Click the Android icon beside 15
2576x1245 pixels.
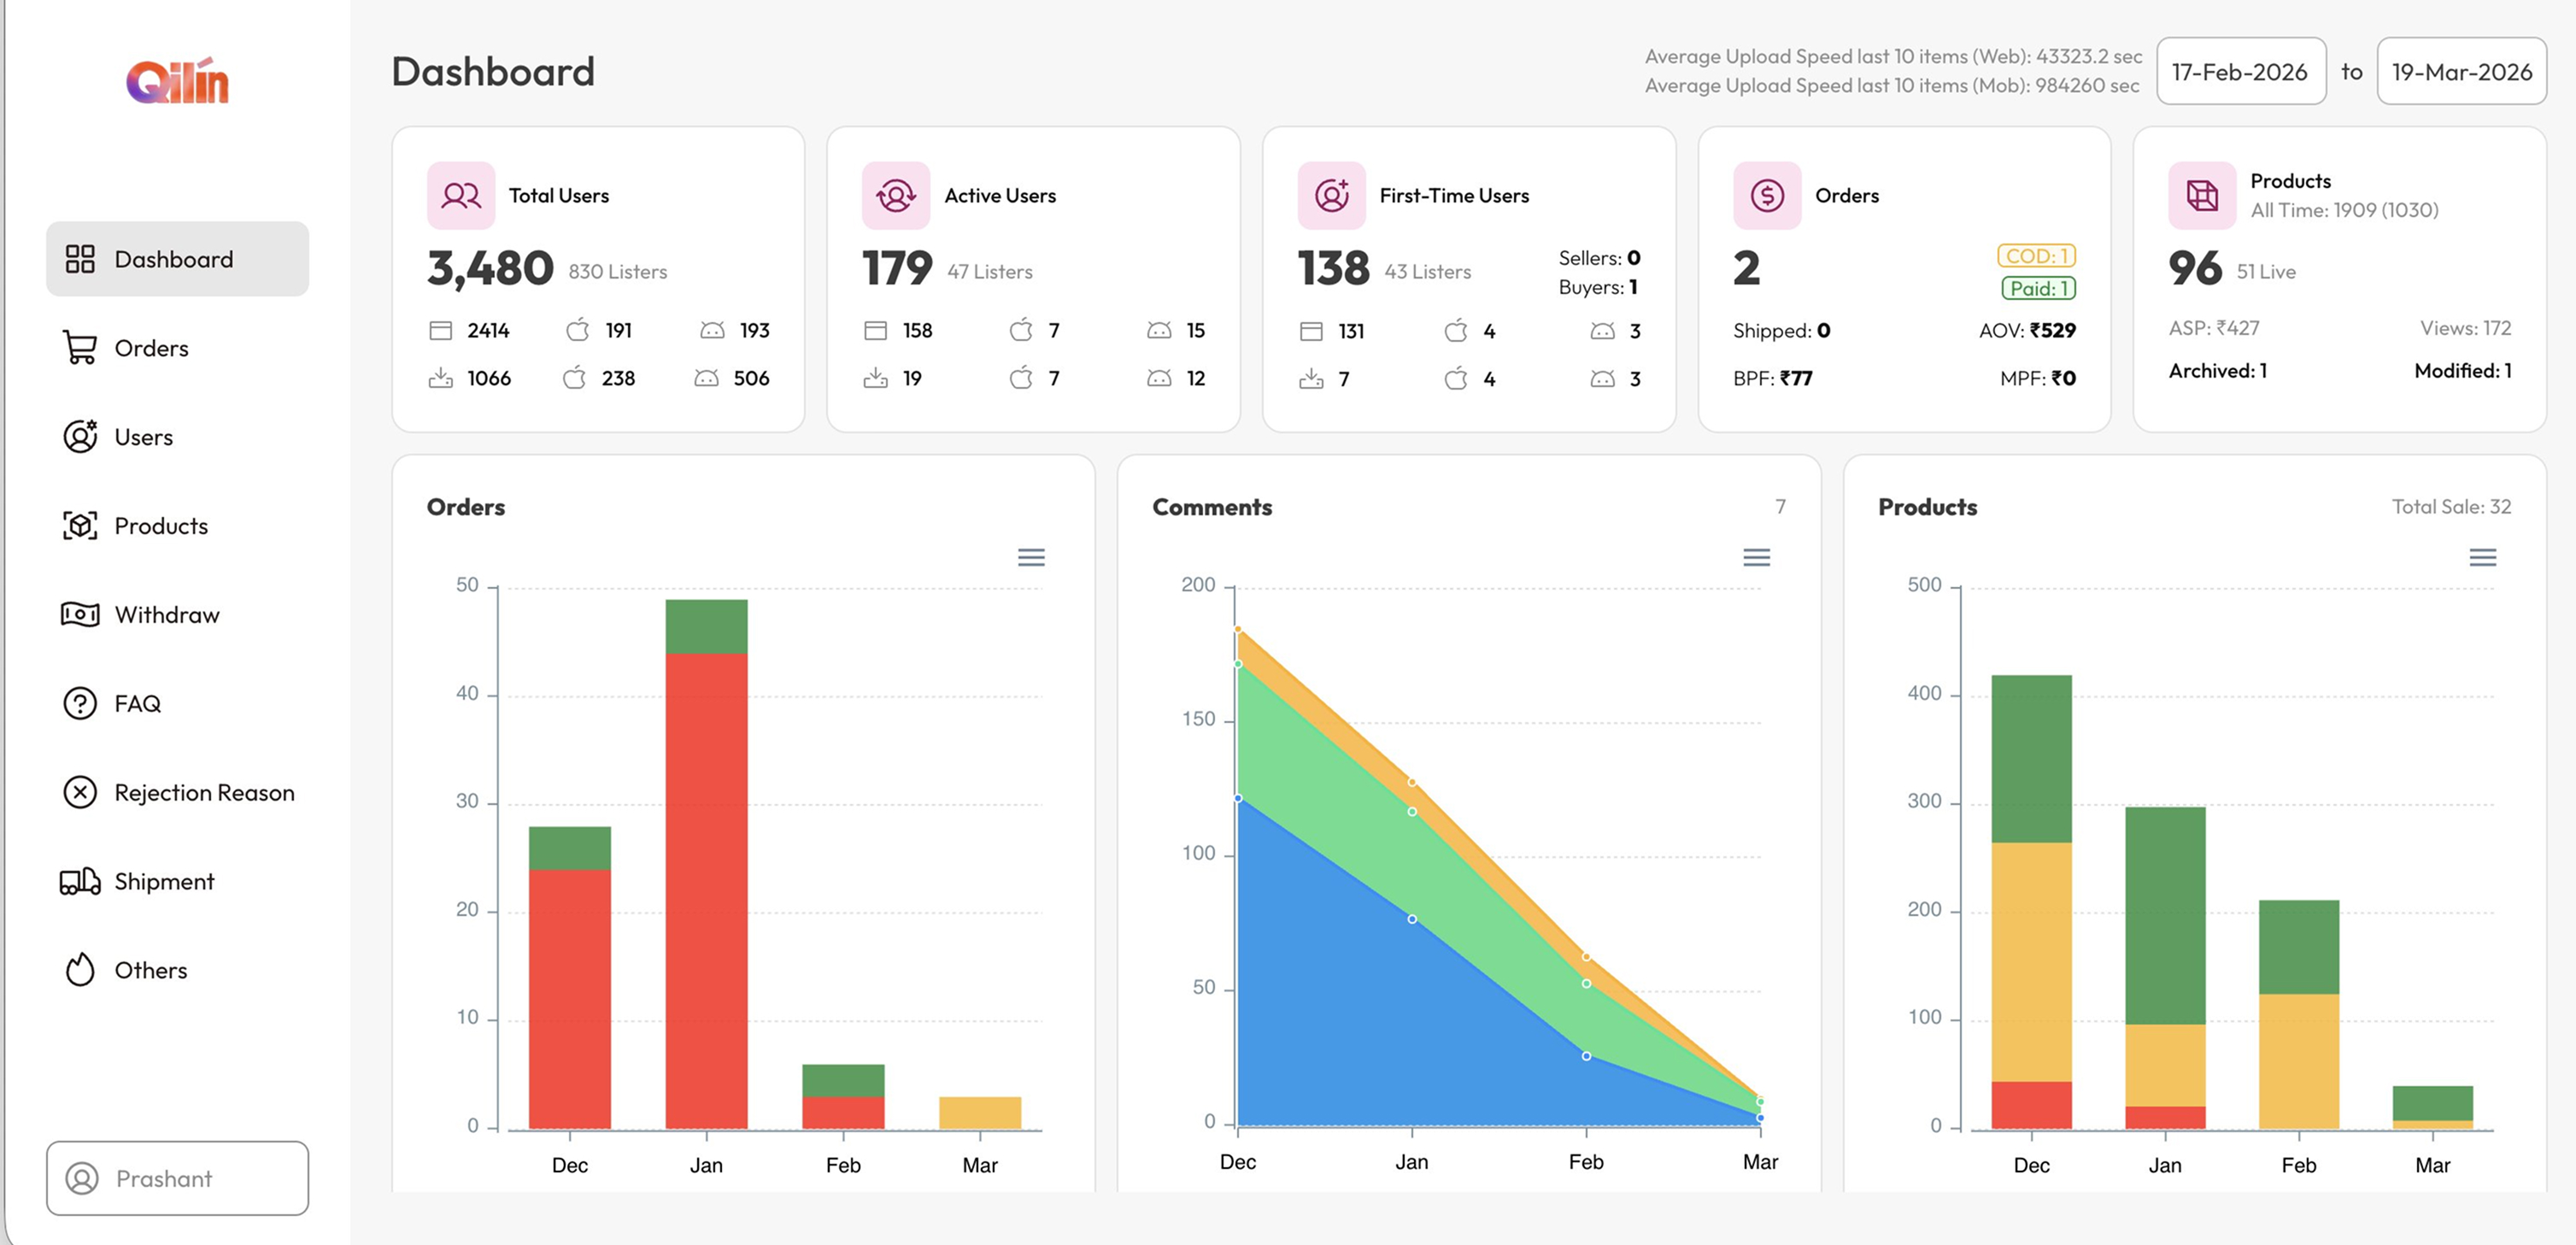coord(1159,330)
